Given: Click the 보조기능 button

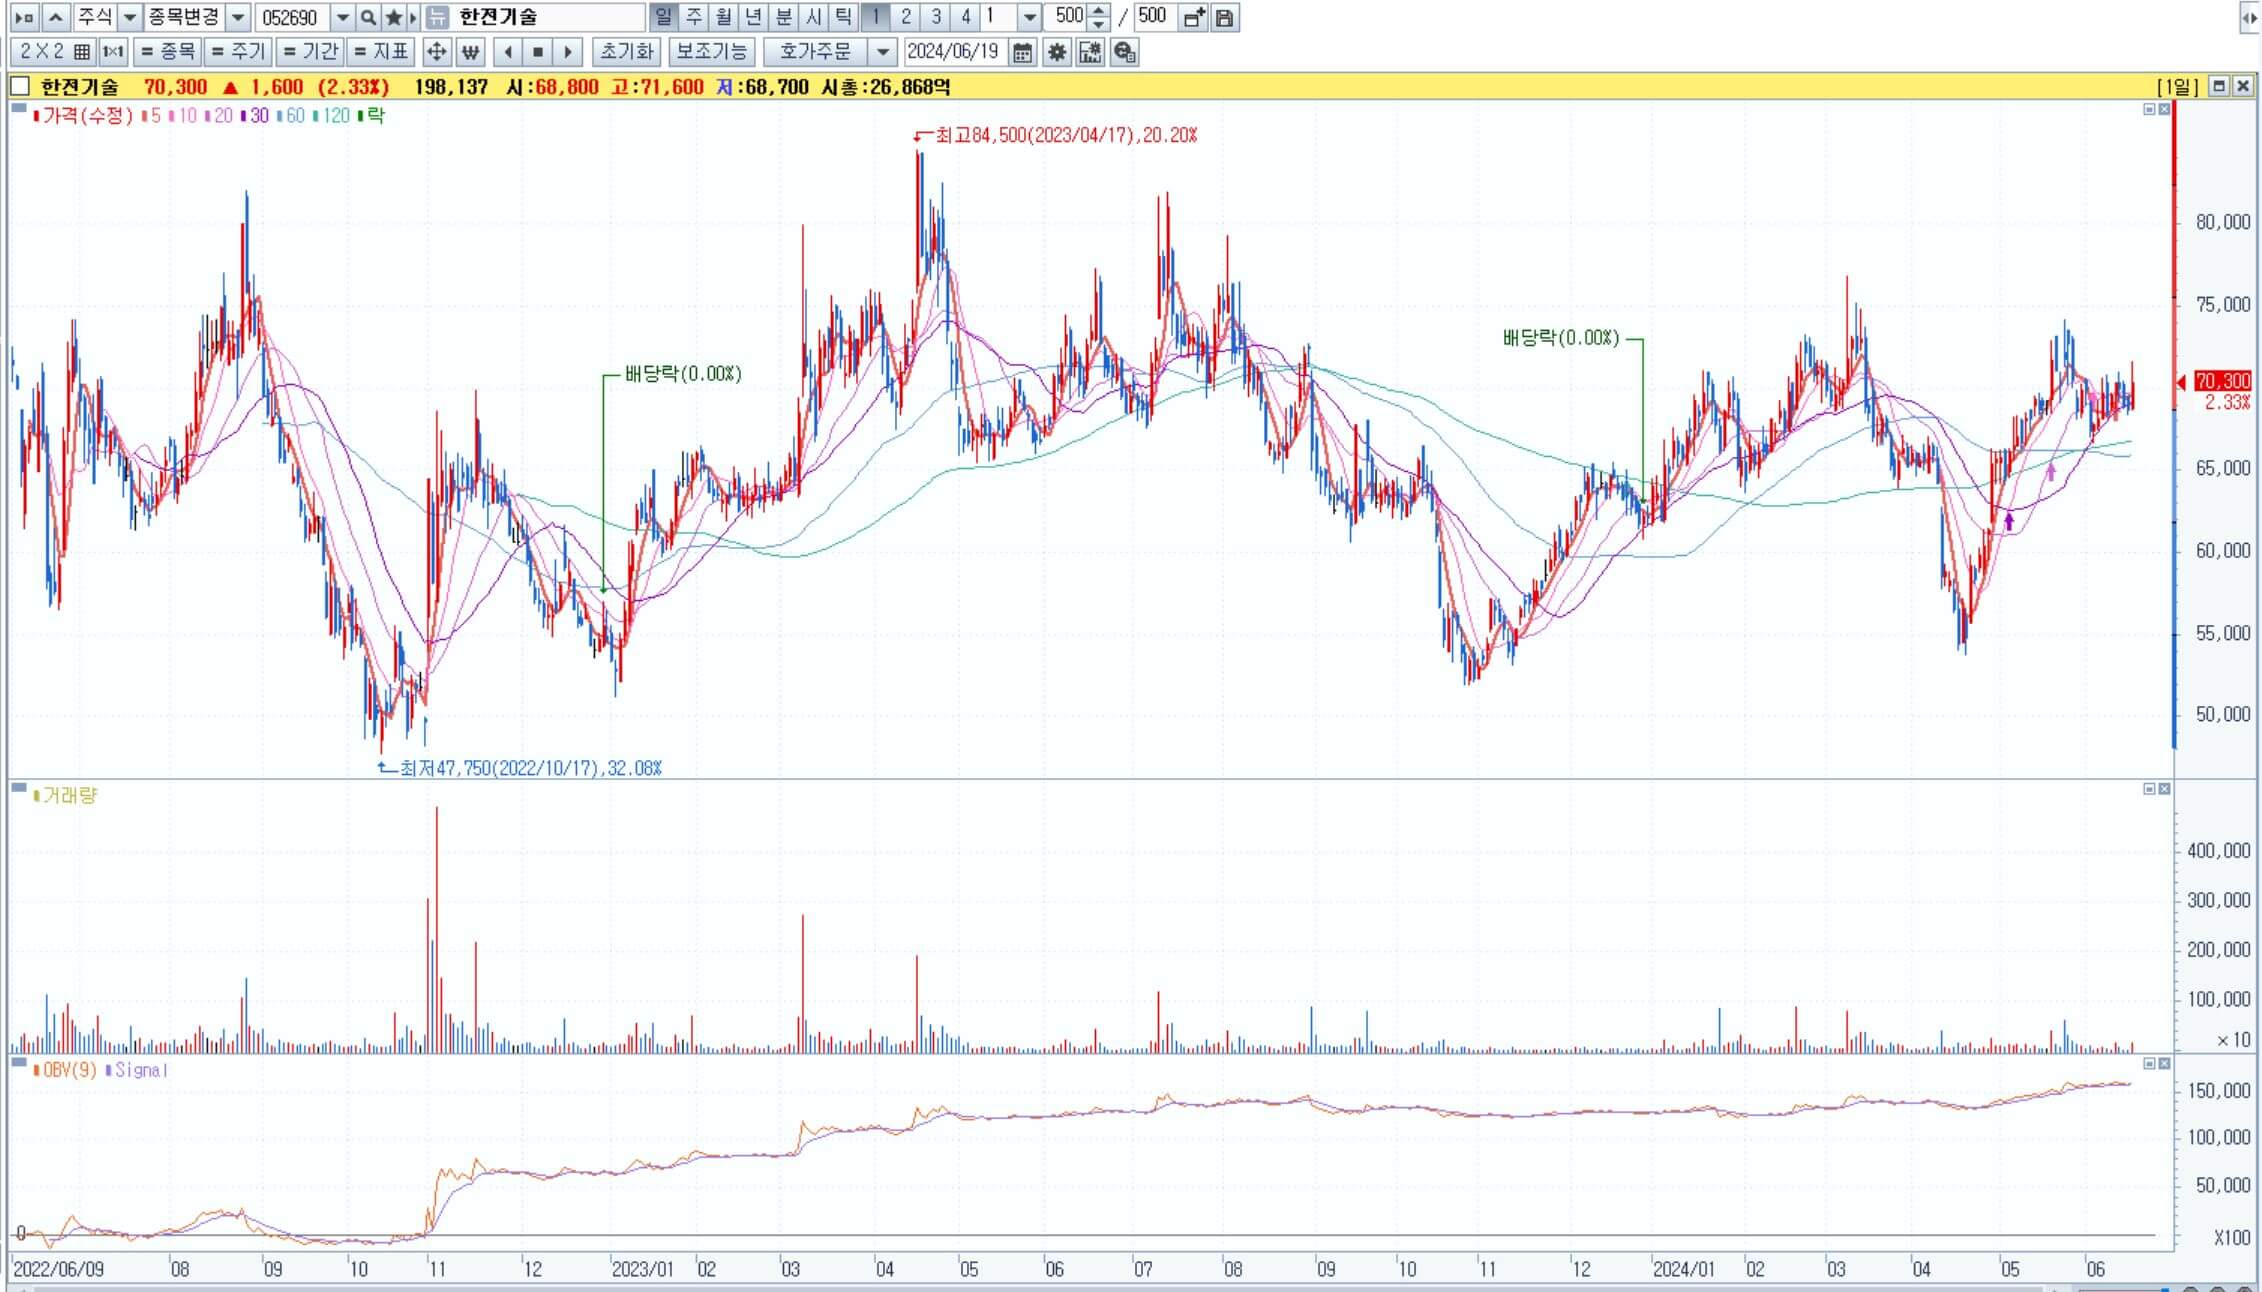Looking at the screenshot, I should (711, 52).
